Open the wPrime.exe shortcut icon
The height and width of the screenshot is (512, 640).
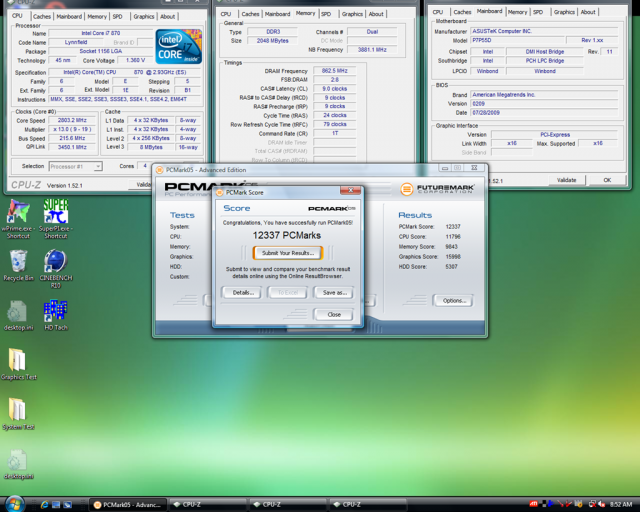(x=18, y=212)
